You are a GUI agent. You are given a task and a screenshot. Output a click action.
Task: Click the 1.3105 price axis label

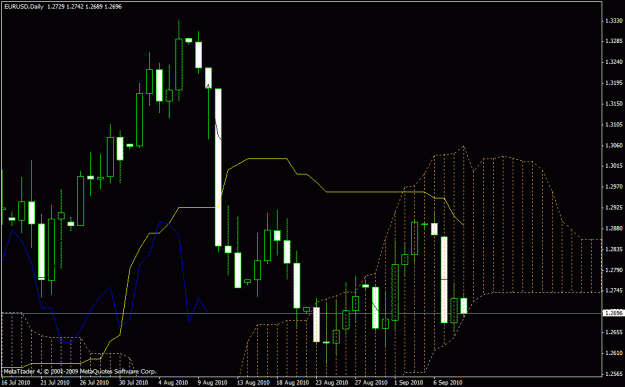[613, 124]
